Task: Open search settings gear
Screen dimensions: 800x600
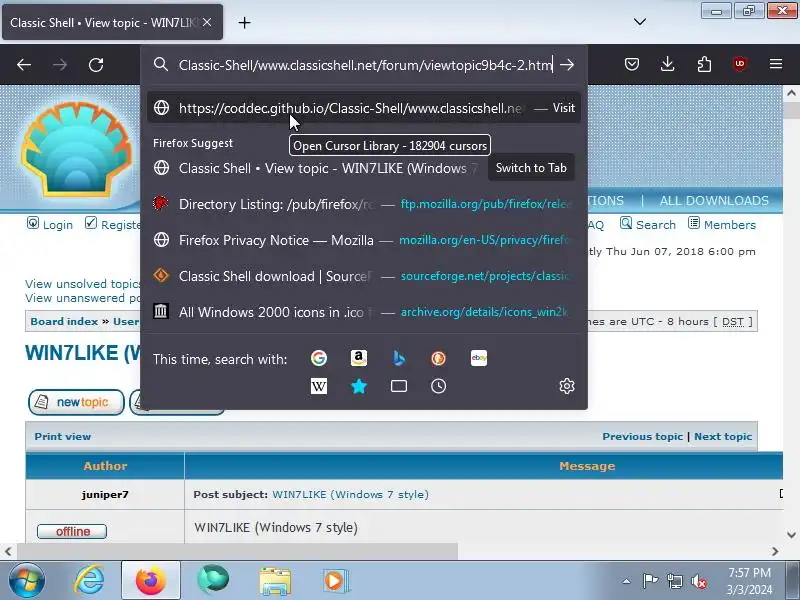Action: [567, 386]
